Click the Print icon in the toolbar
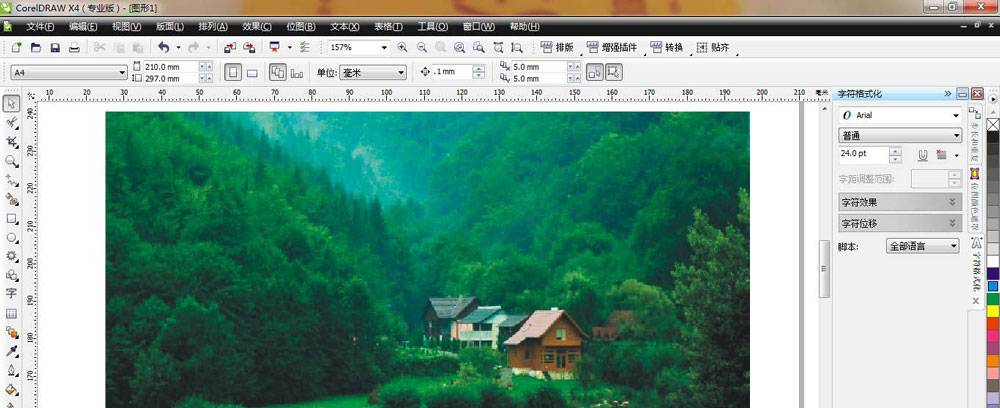This screenshot has height=408, width=1000. point(75,47)
